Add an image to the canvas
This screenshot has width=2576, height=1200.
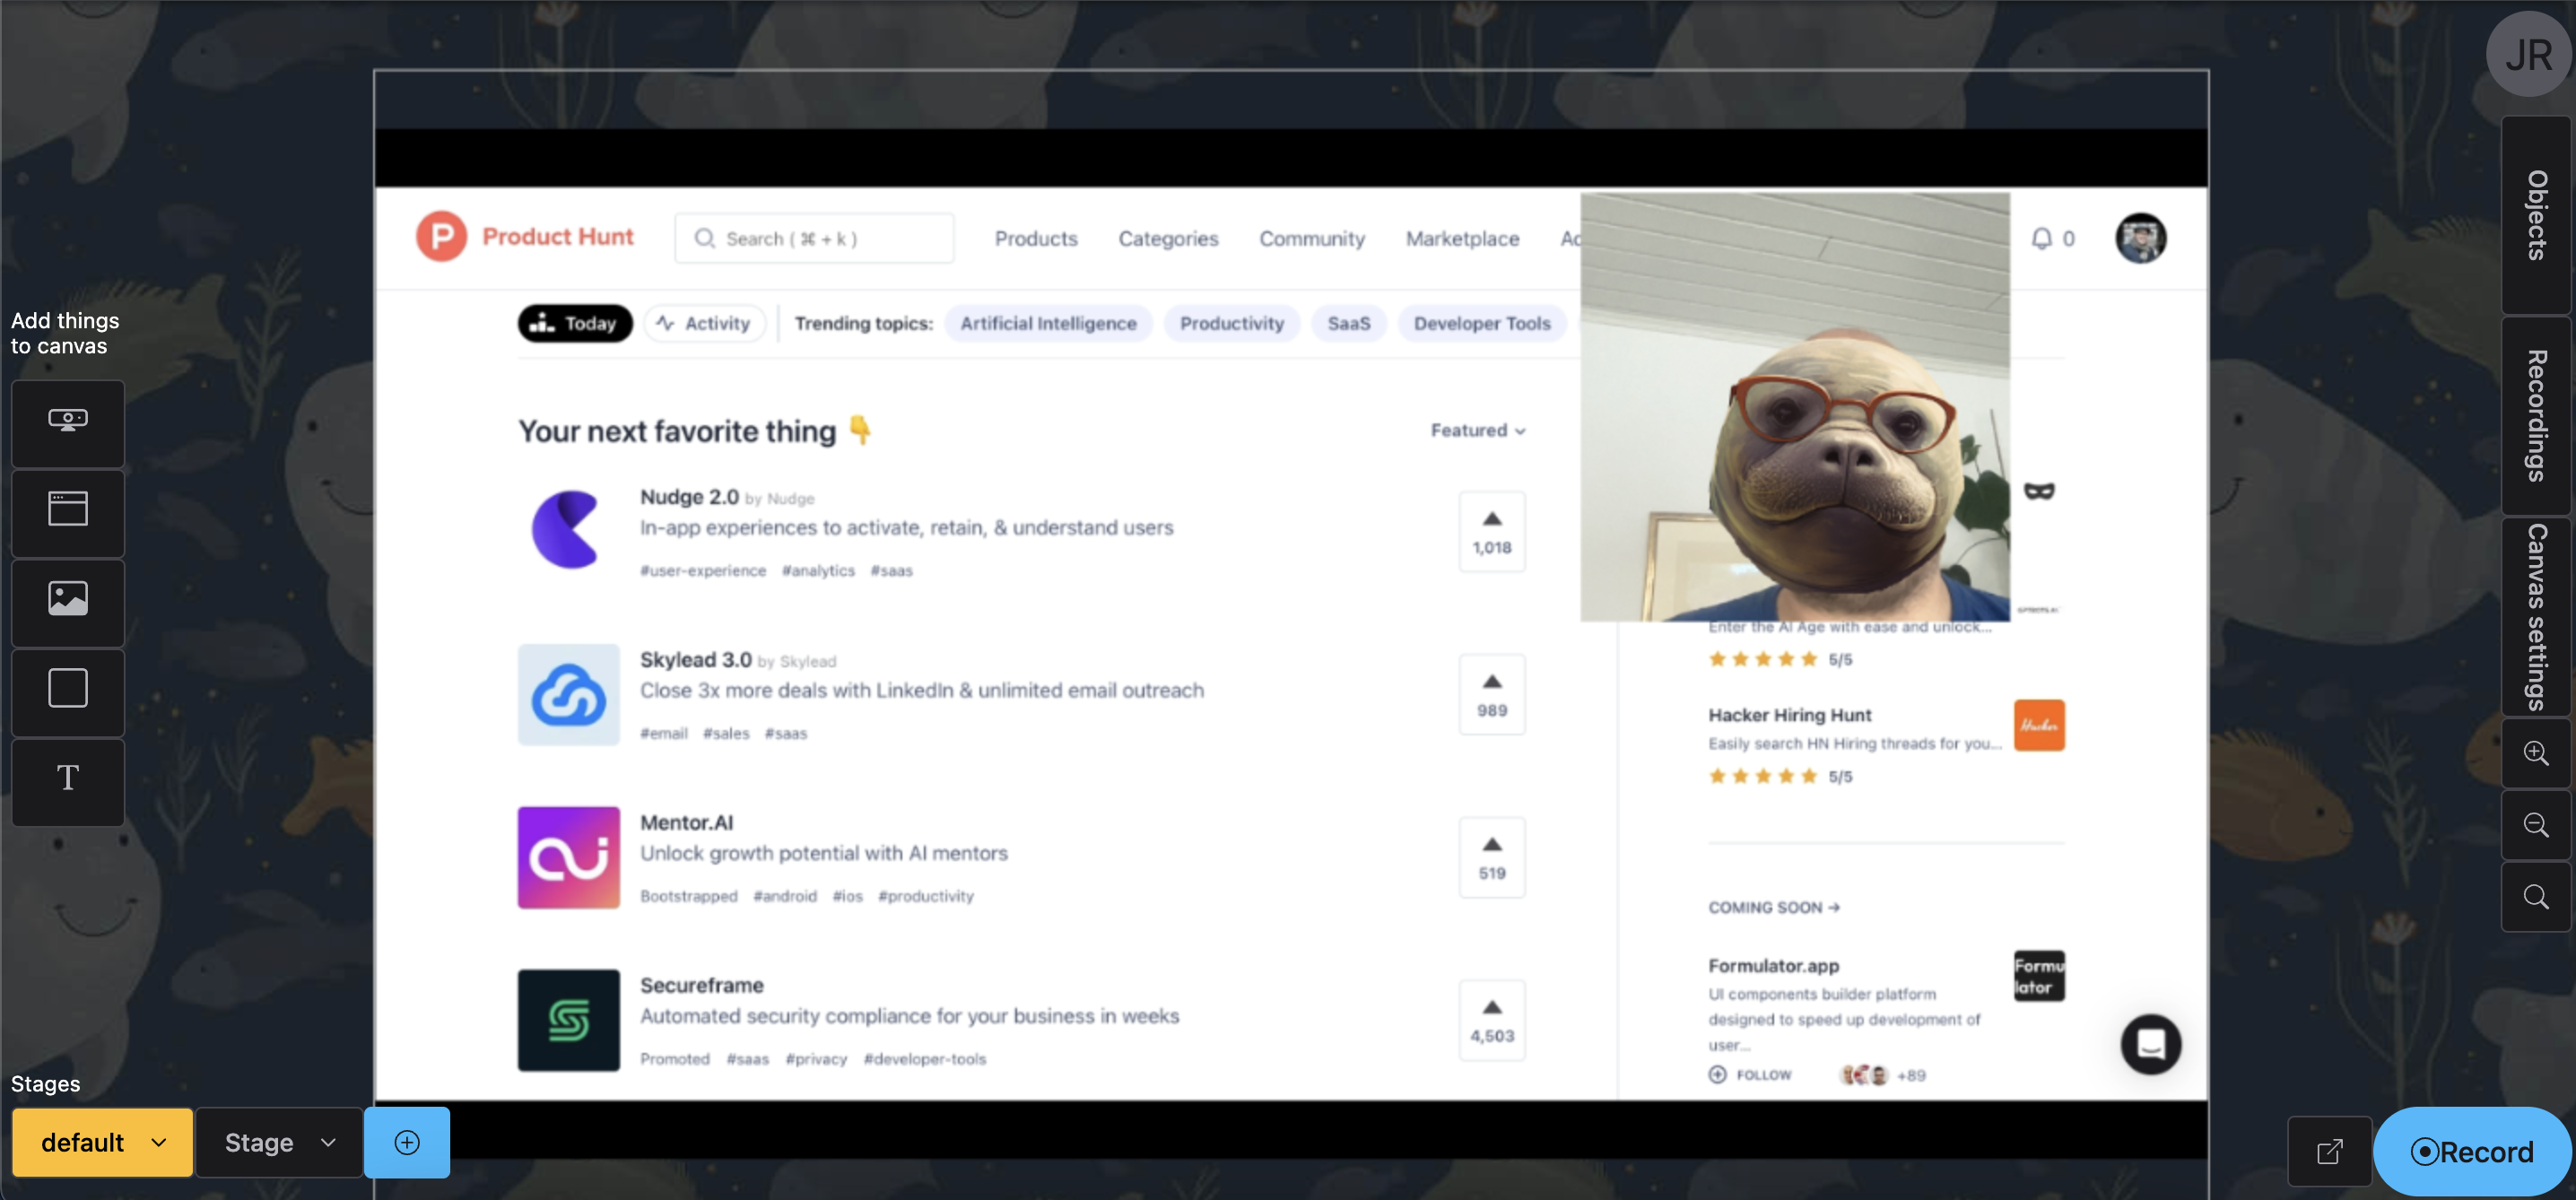(x=68, y=601)
